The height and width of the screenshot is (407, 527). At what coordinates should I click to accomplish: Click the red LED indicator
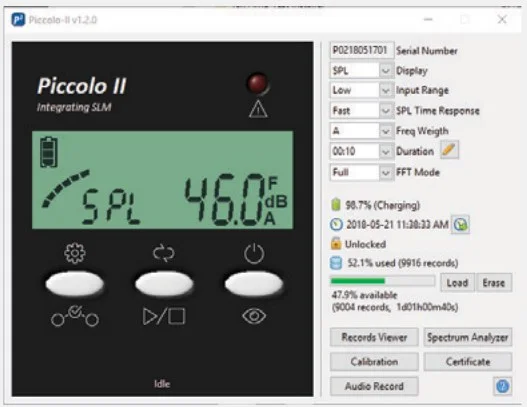258,83
